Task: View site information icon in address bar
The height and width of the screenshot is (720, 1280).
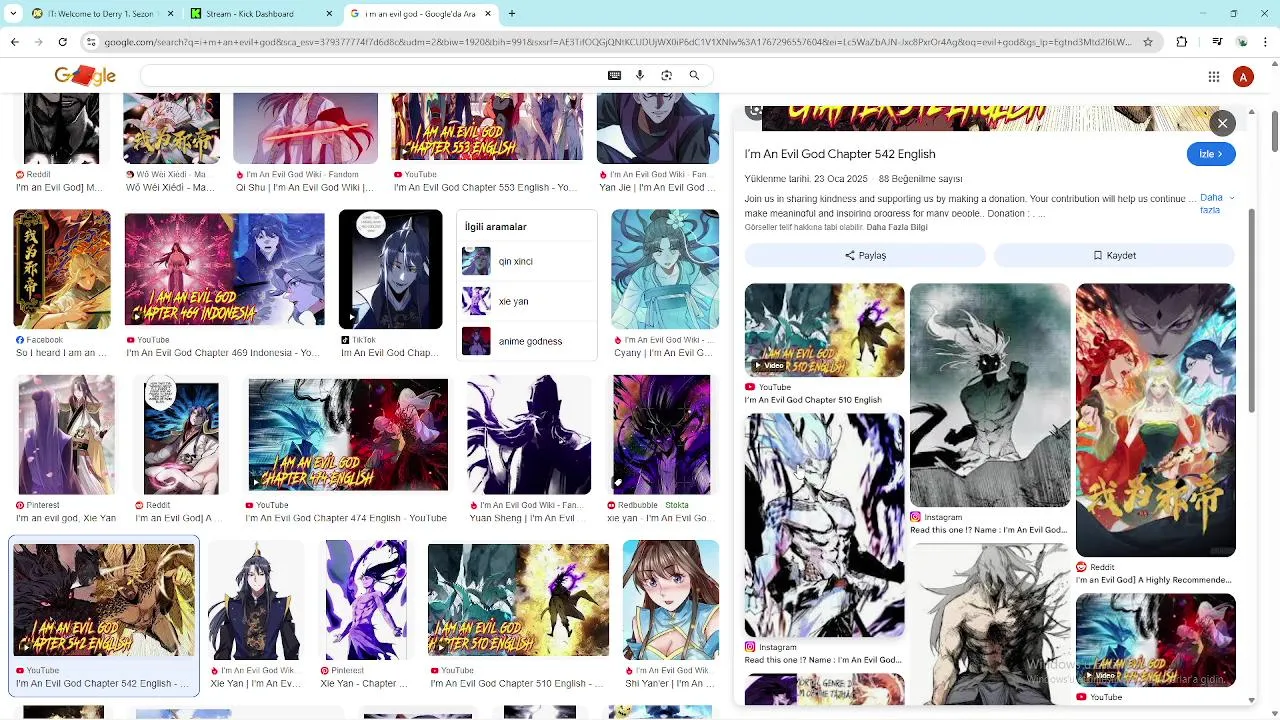Action: tap(91, 42)
